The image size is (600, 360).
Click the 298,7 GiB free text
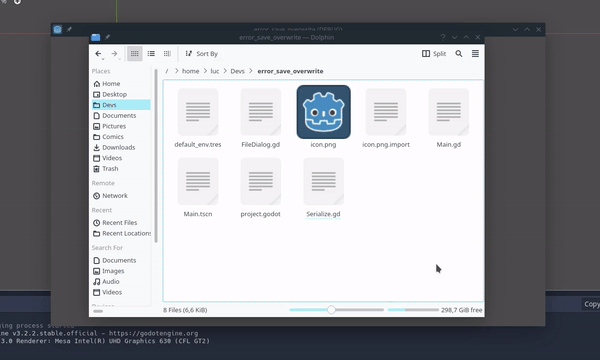461,310
